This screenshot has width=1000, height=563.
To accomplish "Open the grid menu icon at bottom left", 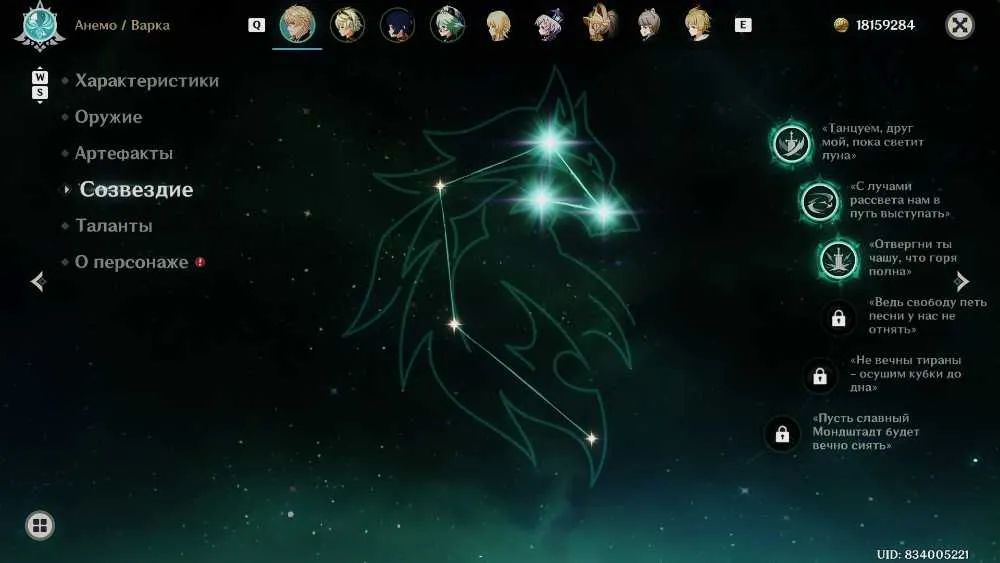I will pos(40,525).
